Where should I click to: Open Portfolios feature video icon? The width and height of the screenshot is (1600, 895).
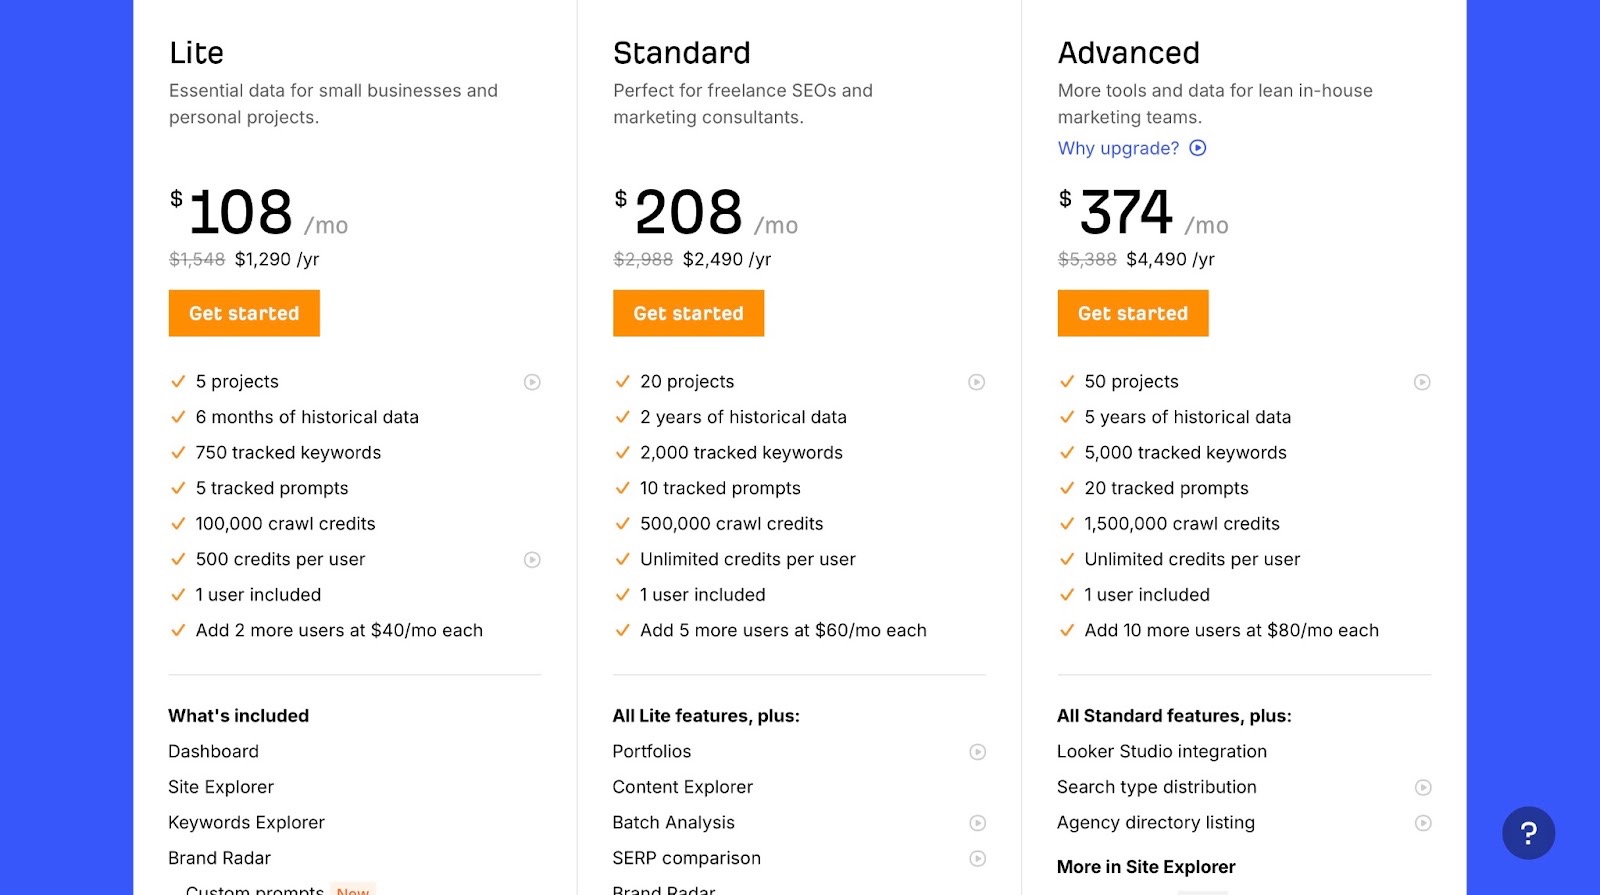(x=978, y=752)
